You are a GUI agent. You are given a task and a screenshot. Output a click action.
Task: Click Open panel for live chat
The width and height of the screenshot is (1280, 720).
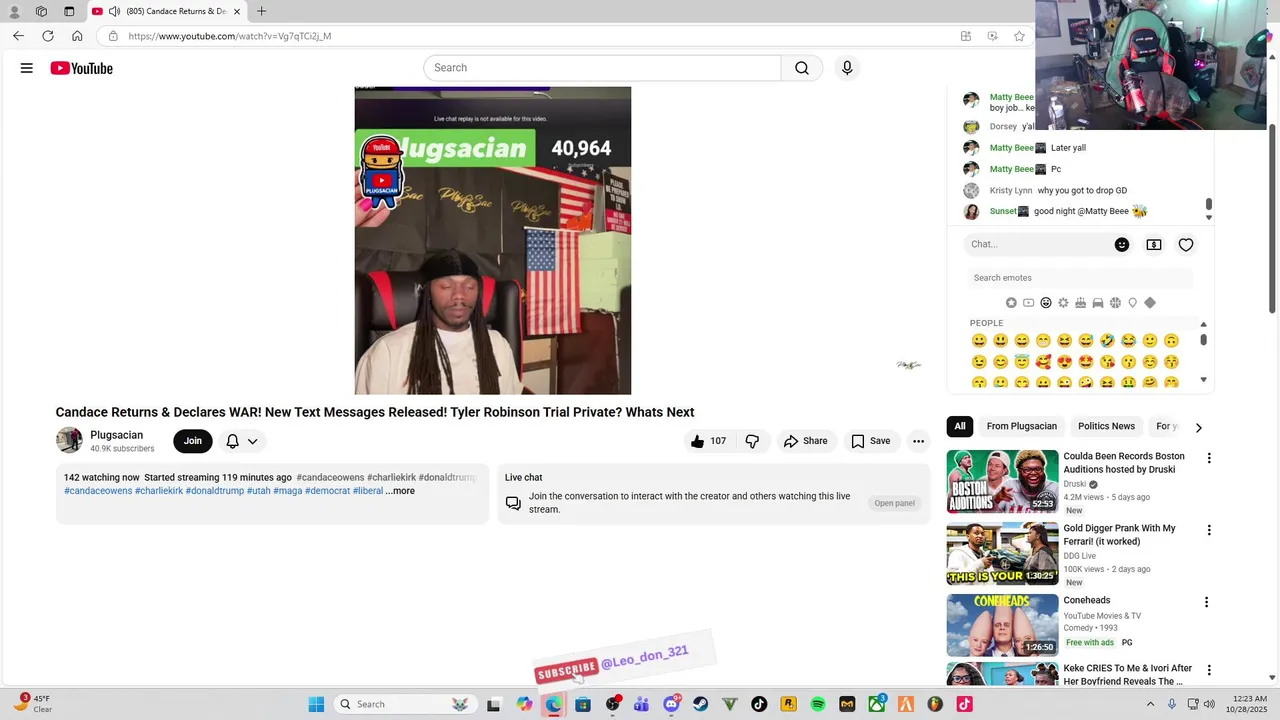coord(895,503)
